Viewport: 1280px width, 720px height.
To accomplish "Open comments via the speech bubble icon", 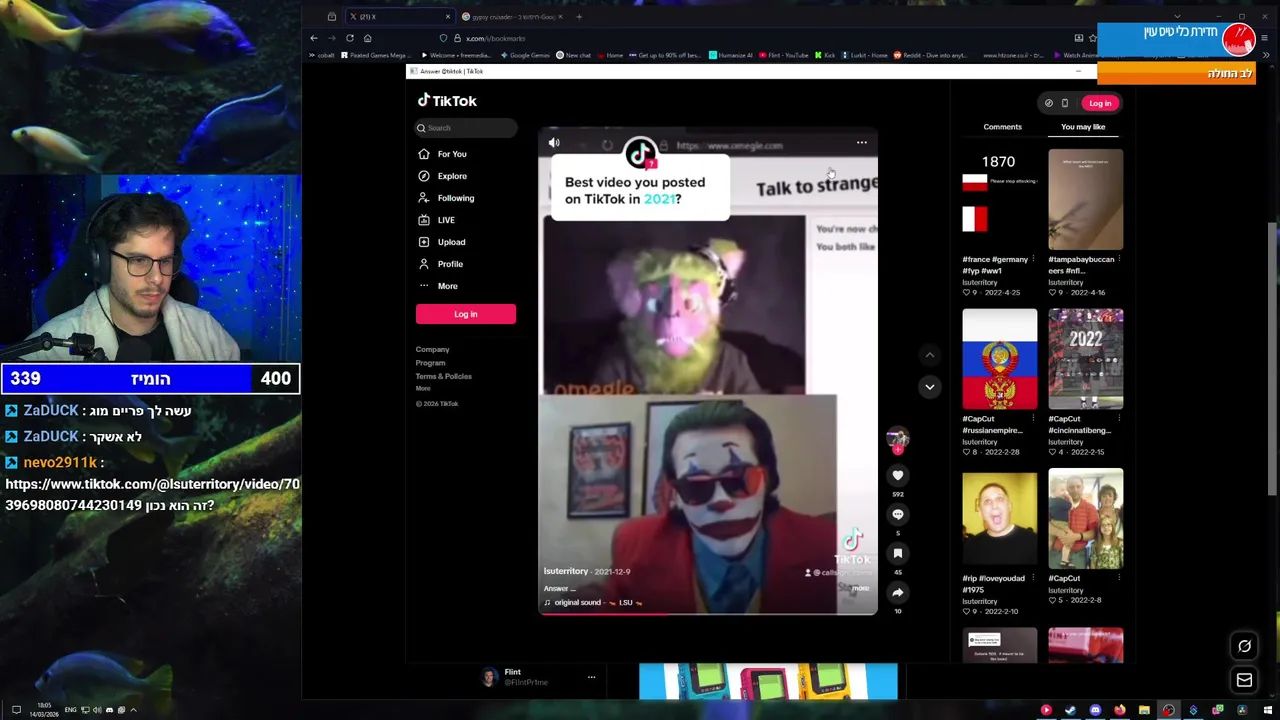I will (x=898, y=514).
